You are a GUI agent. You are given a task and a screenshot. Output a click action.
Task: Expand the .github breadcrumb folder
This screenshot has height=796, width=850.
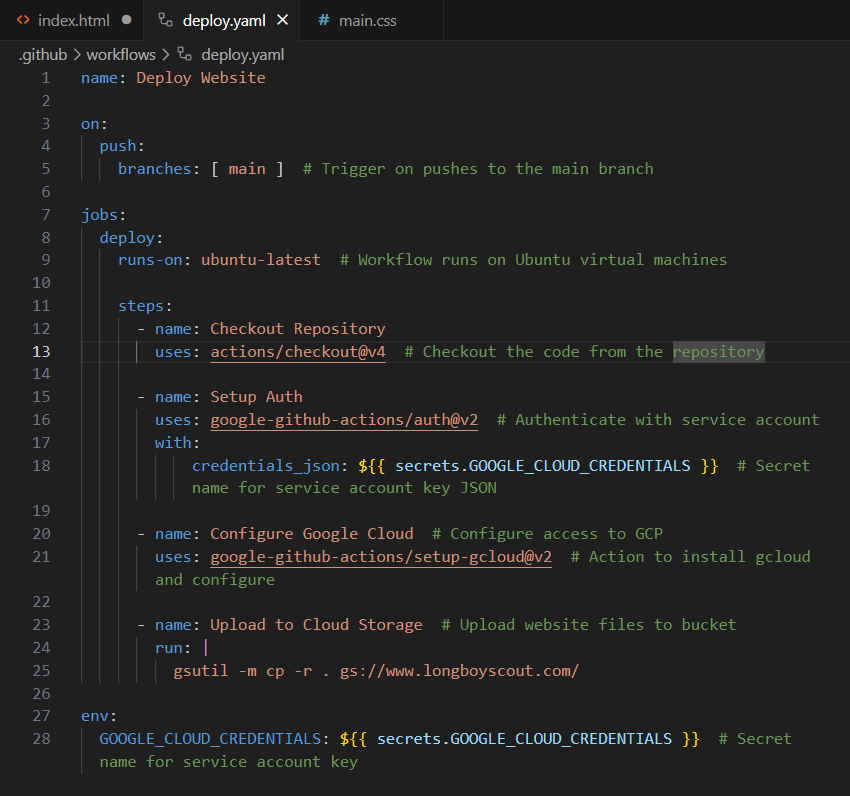(x=43, y=55)
